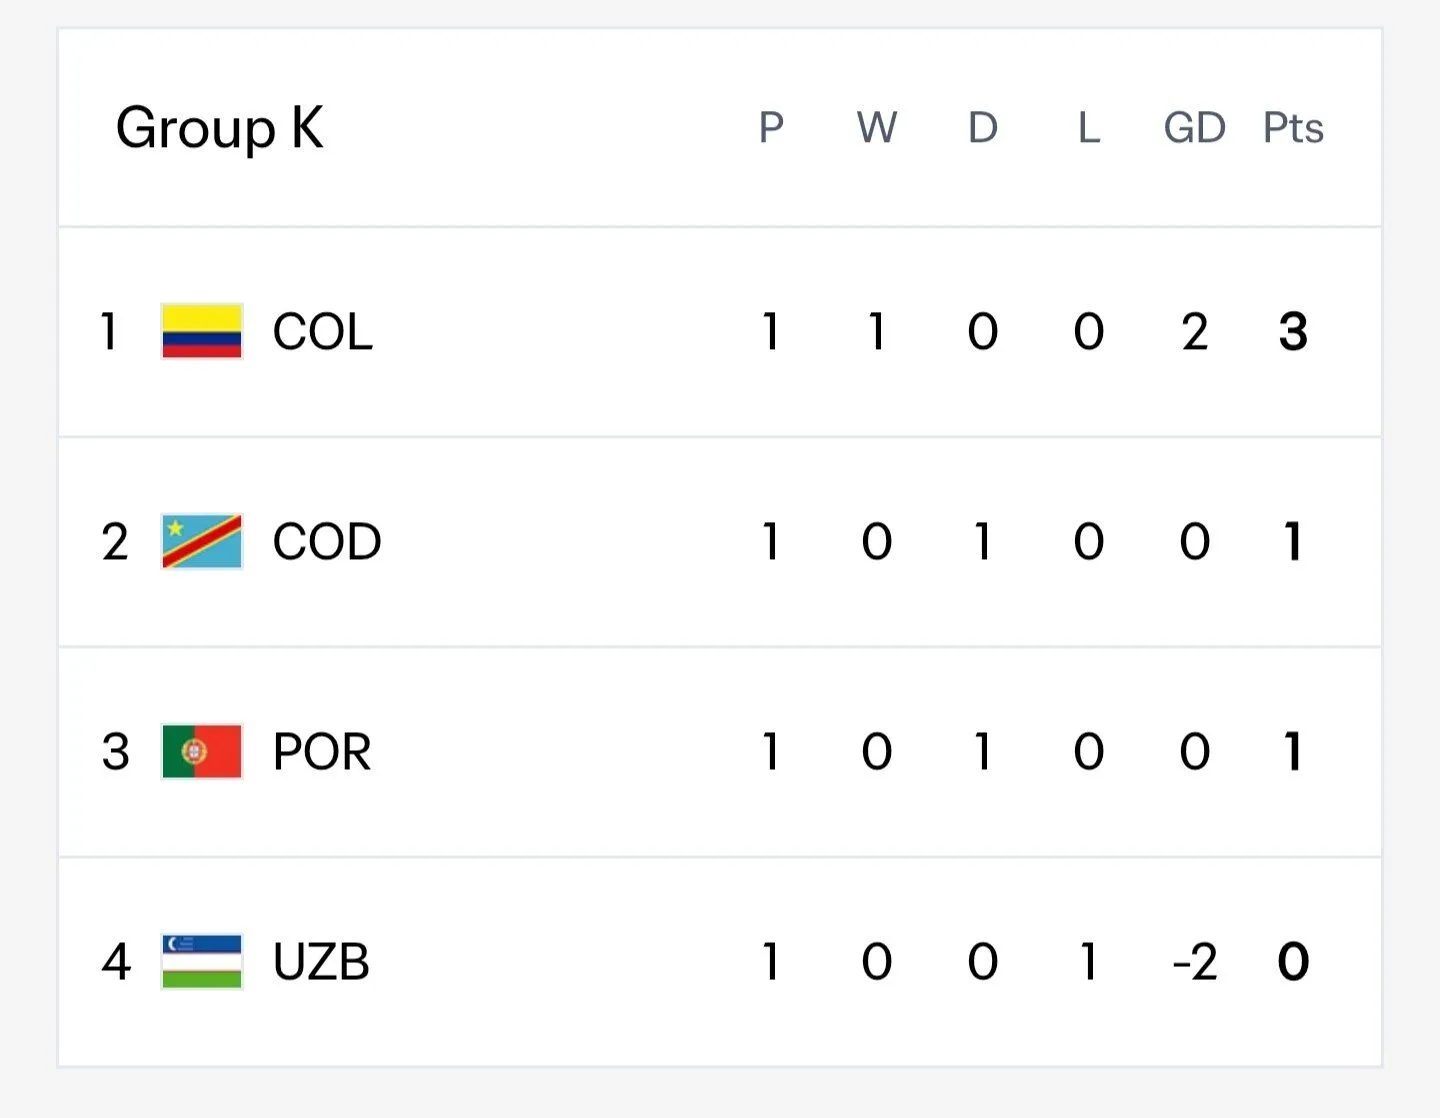This screenshot has height=1118, width=1440.
Task: Click Uzbekistan's bold points value 0
Action: click(x=1293, y=962)
